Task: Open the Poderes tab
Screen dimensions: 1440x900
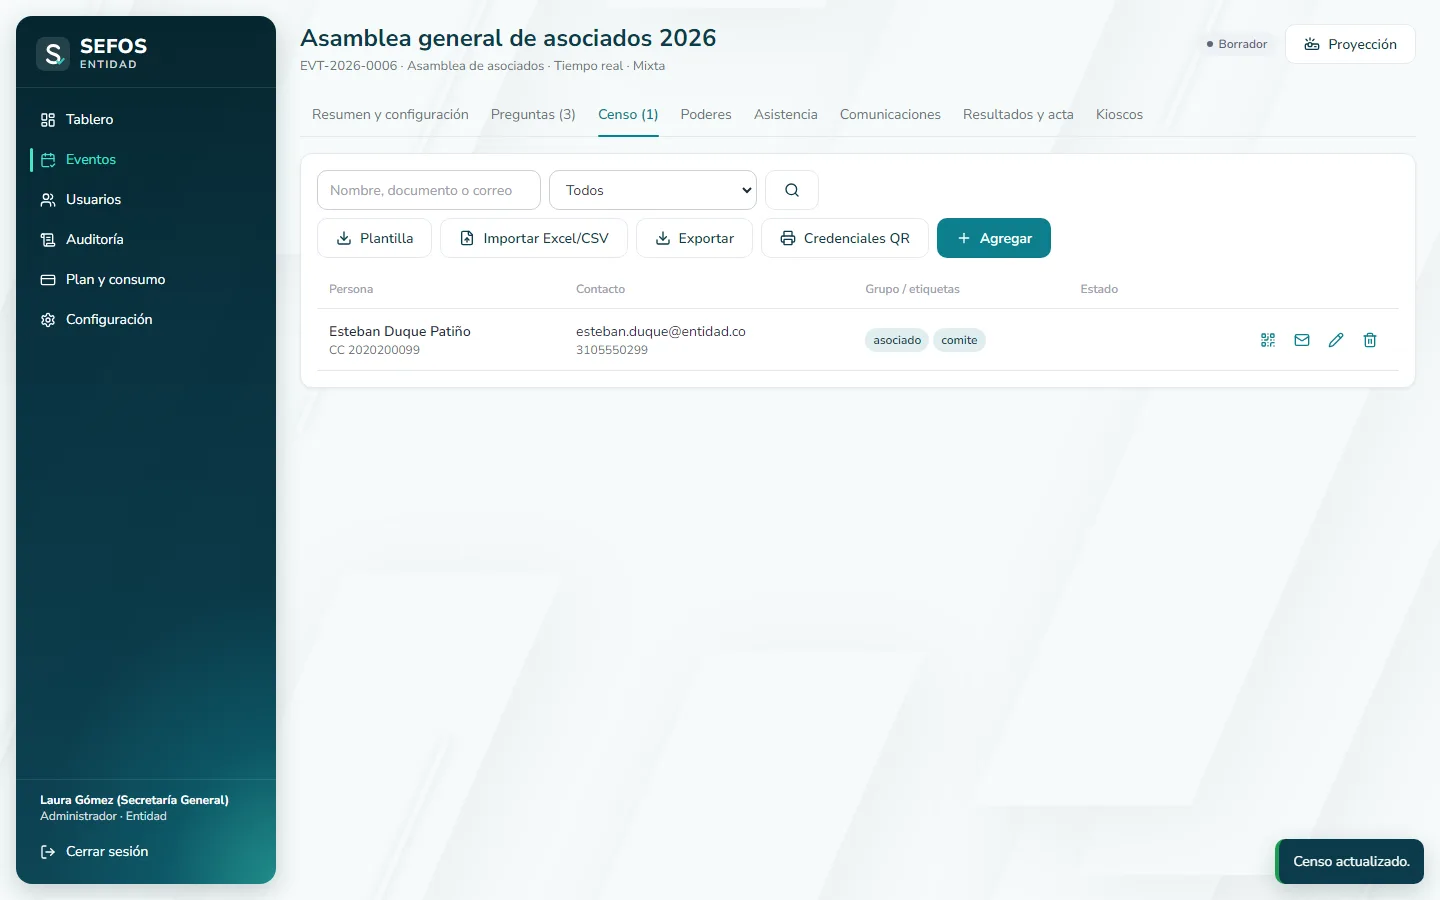Action: tap(706, 114)
